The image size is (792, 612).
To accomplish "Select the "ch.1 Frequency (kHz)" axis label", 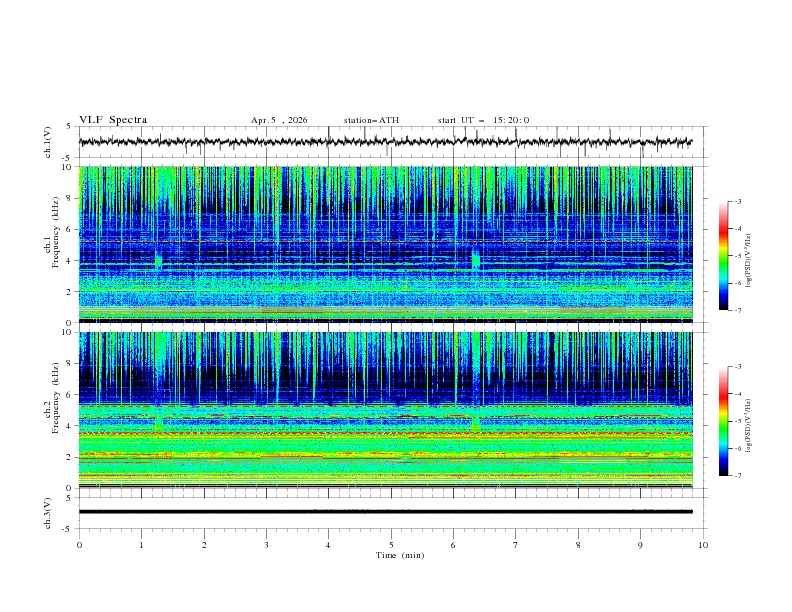I will [x=52, y=244].
